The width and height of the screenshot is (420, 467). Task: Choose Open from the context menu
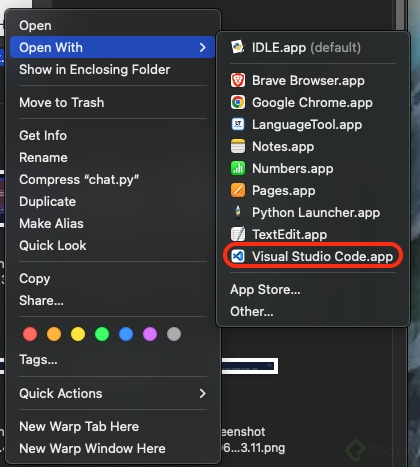(113, 25)
